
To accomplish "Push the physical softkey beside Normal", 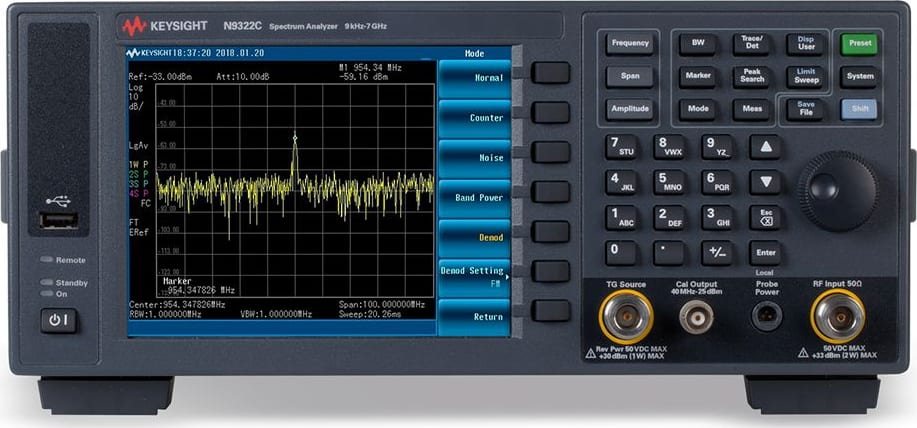I will point(550,73).
